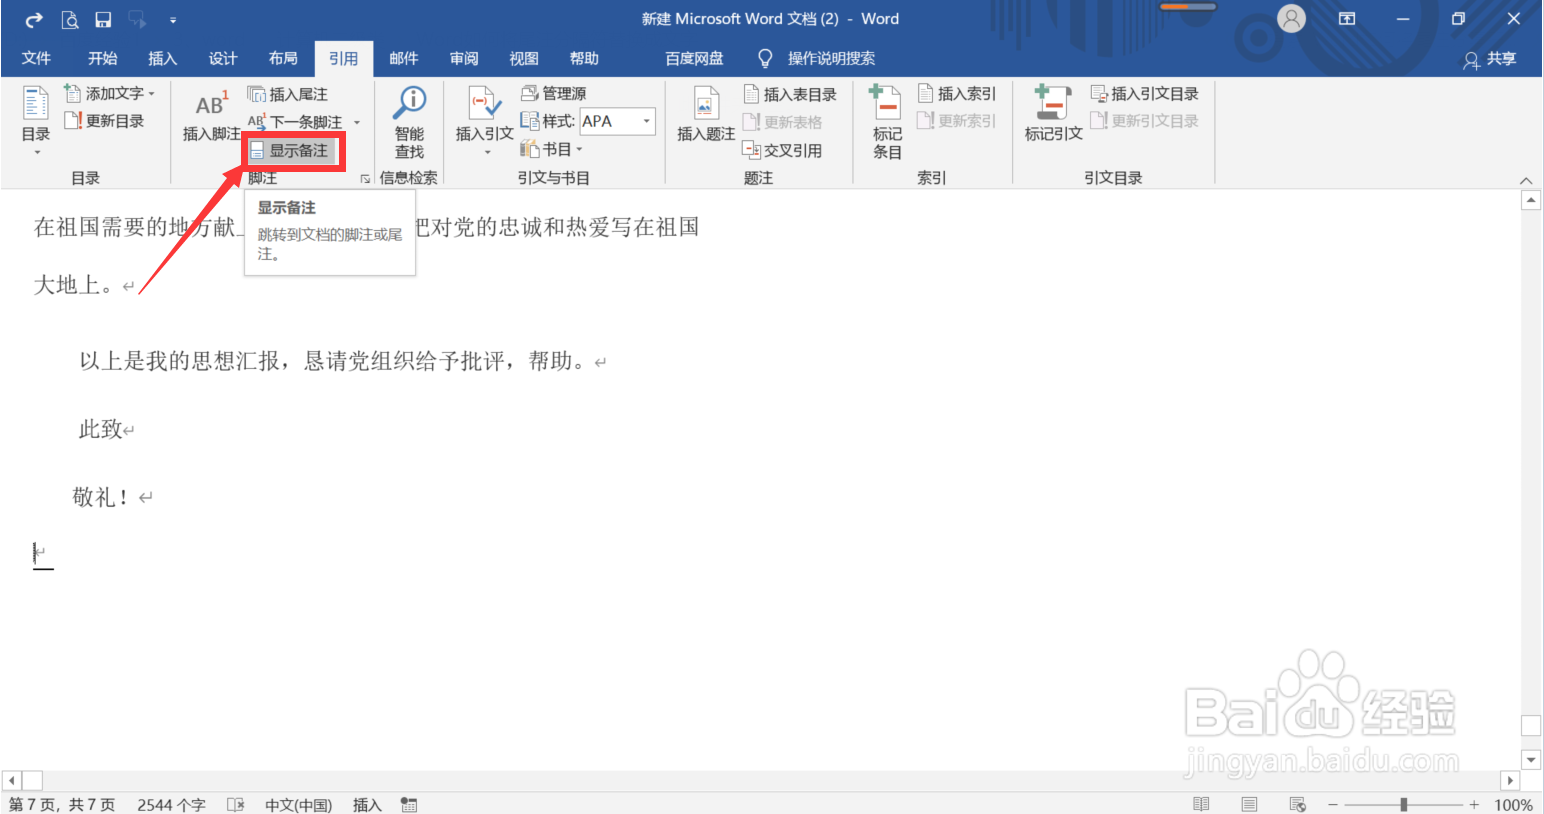
Task: Click 更新目录 update table button
Action: [104, 120]
